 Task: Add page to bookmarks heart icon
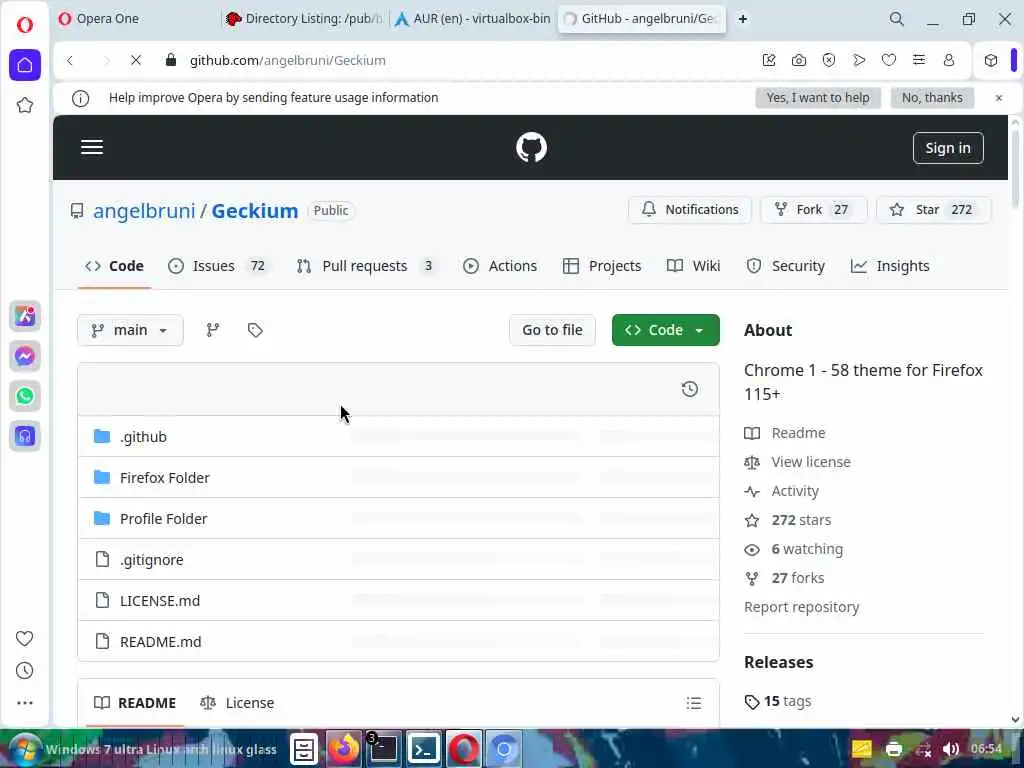click(889, 60)
